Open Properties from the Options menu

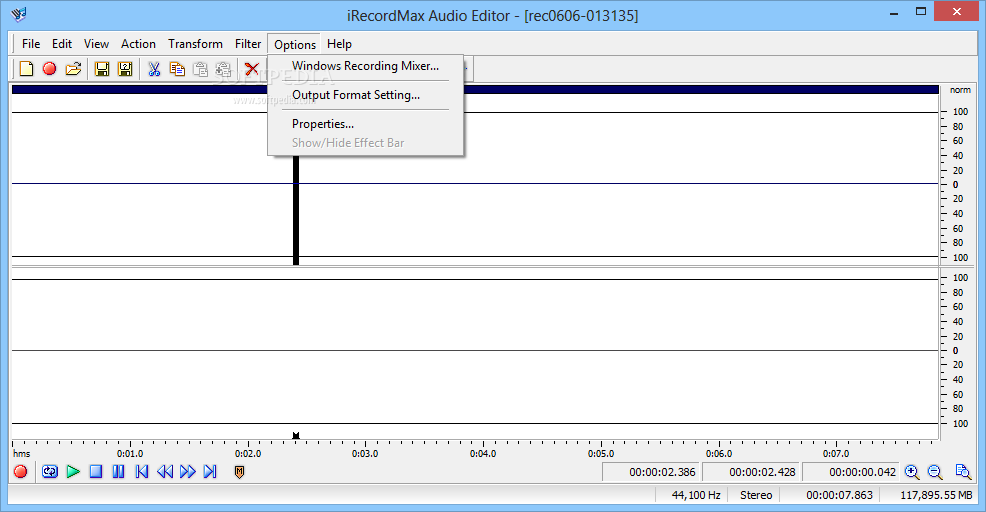coord(365,124)
